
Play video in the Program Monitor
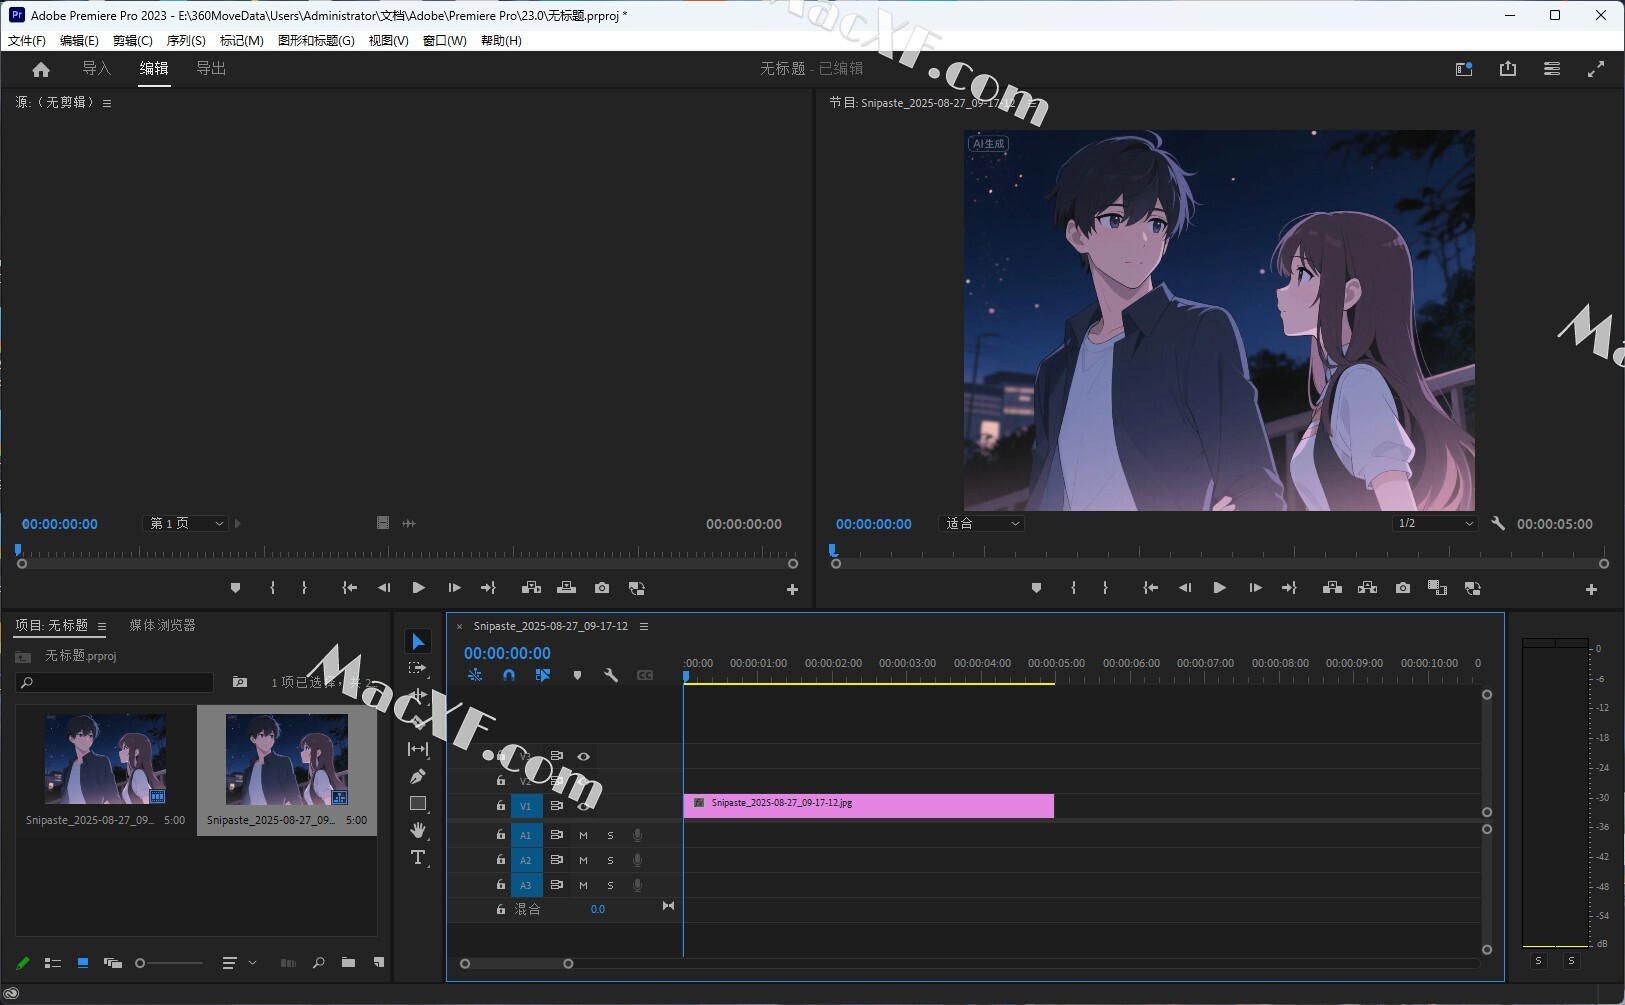[x=1219, y=588]
